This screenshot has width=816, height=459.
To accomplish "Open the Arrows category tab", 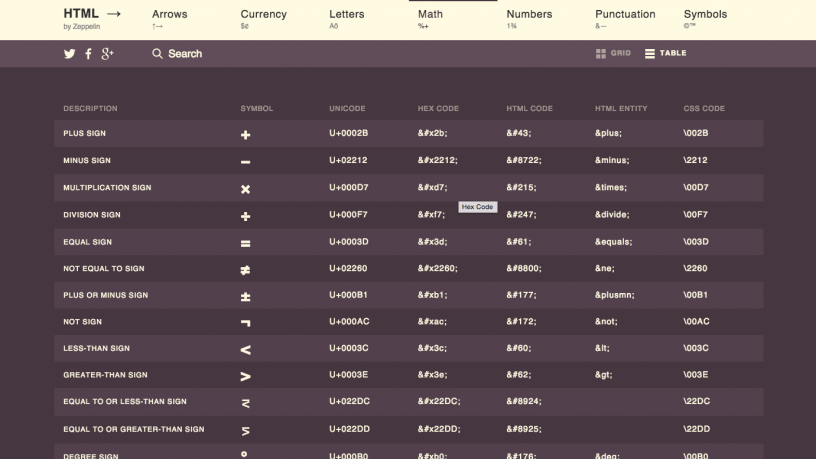I will [x=169, y=18].
